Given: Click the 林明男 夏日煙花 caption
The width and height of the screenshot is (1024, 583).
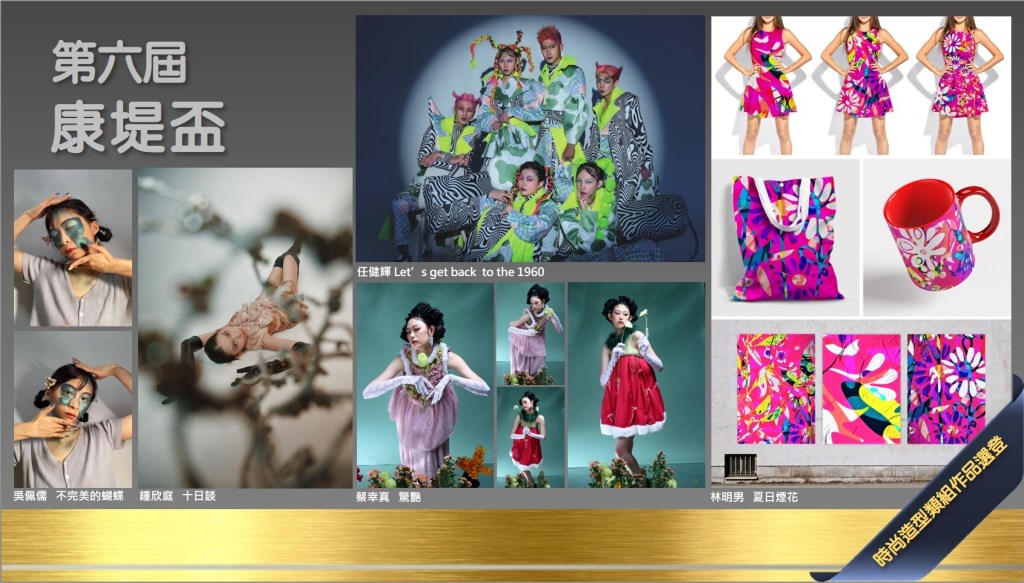Looking at the screenshot, I should tap(754, 497).
